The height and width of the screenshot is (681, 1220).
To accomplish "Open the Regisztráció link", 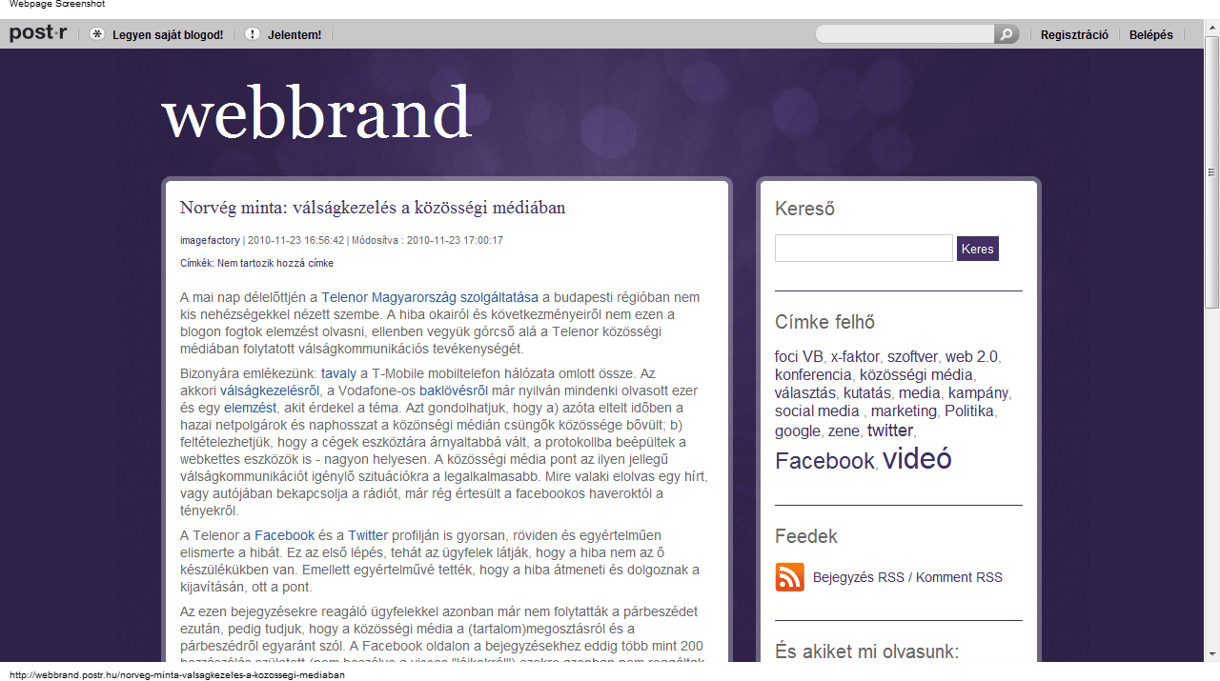I will tap(1074, 35).
